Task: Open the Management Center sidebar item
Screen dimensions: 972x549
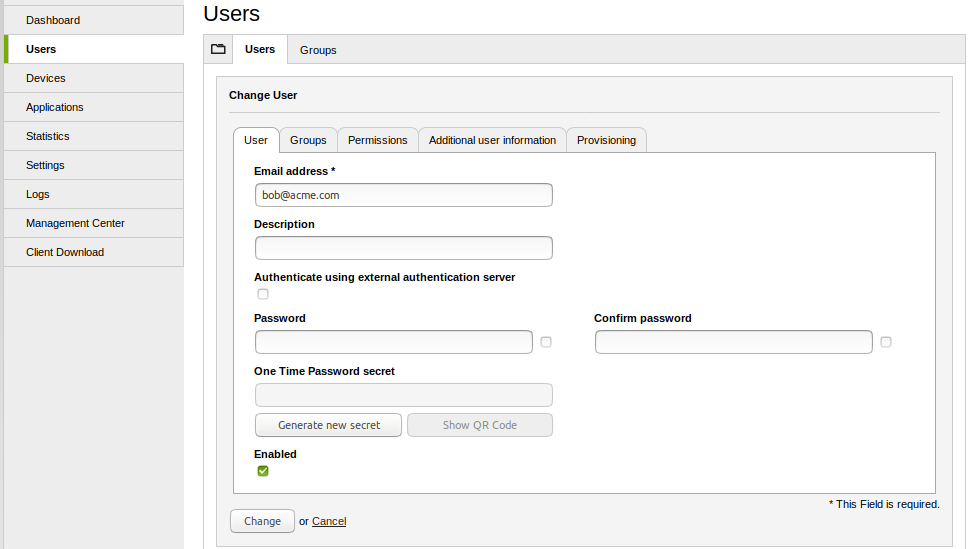Action: [75, 223]
